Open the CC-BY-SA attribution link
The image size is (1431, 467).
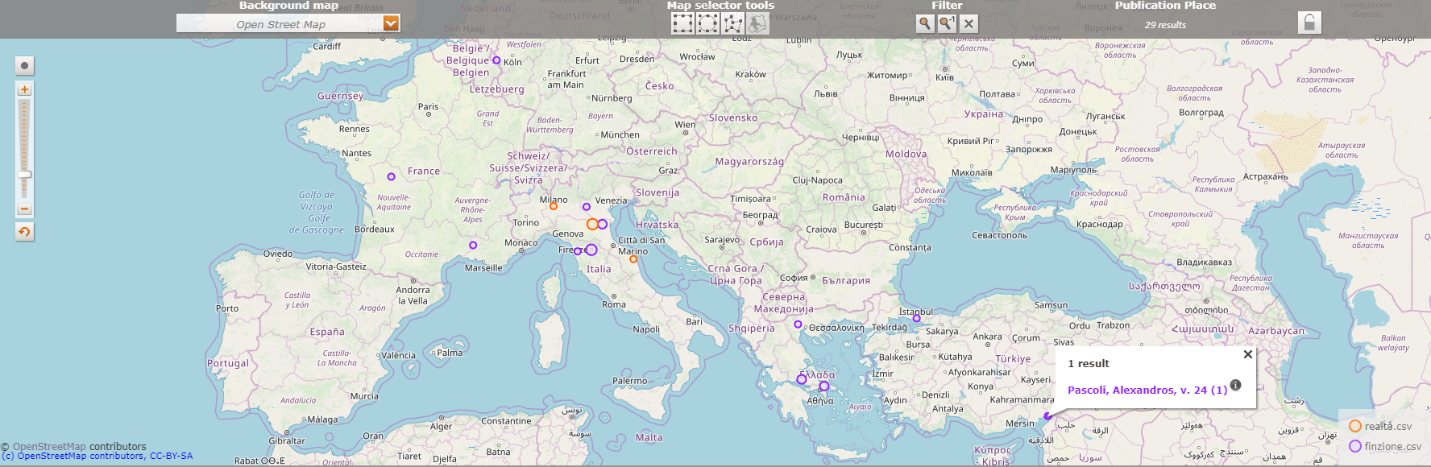coord(96,456)
